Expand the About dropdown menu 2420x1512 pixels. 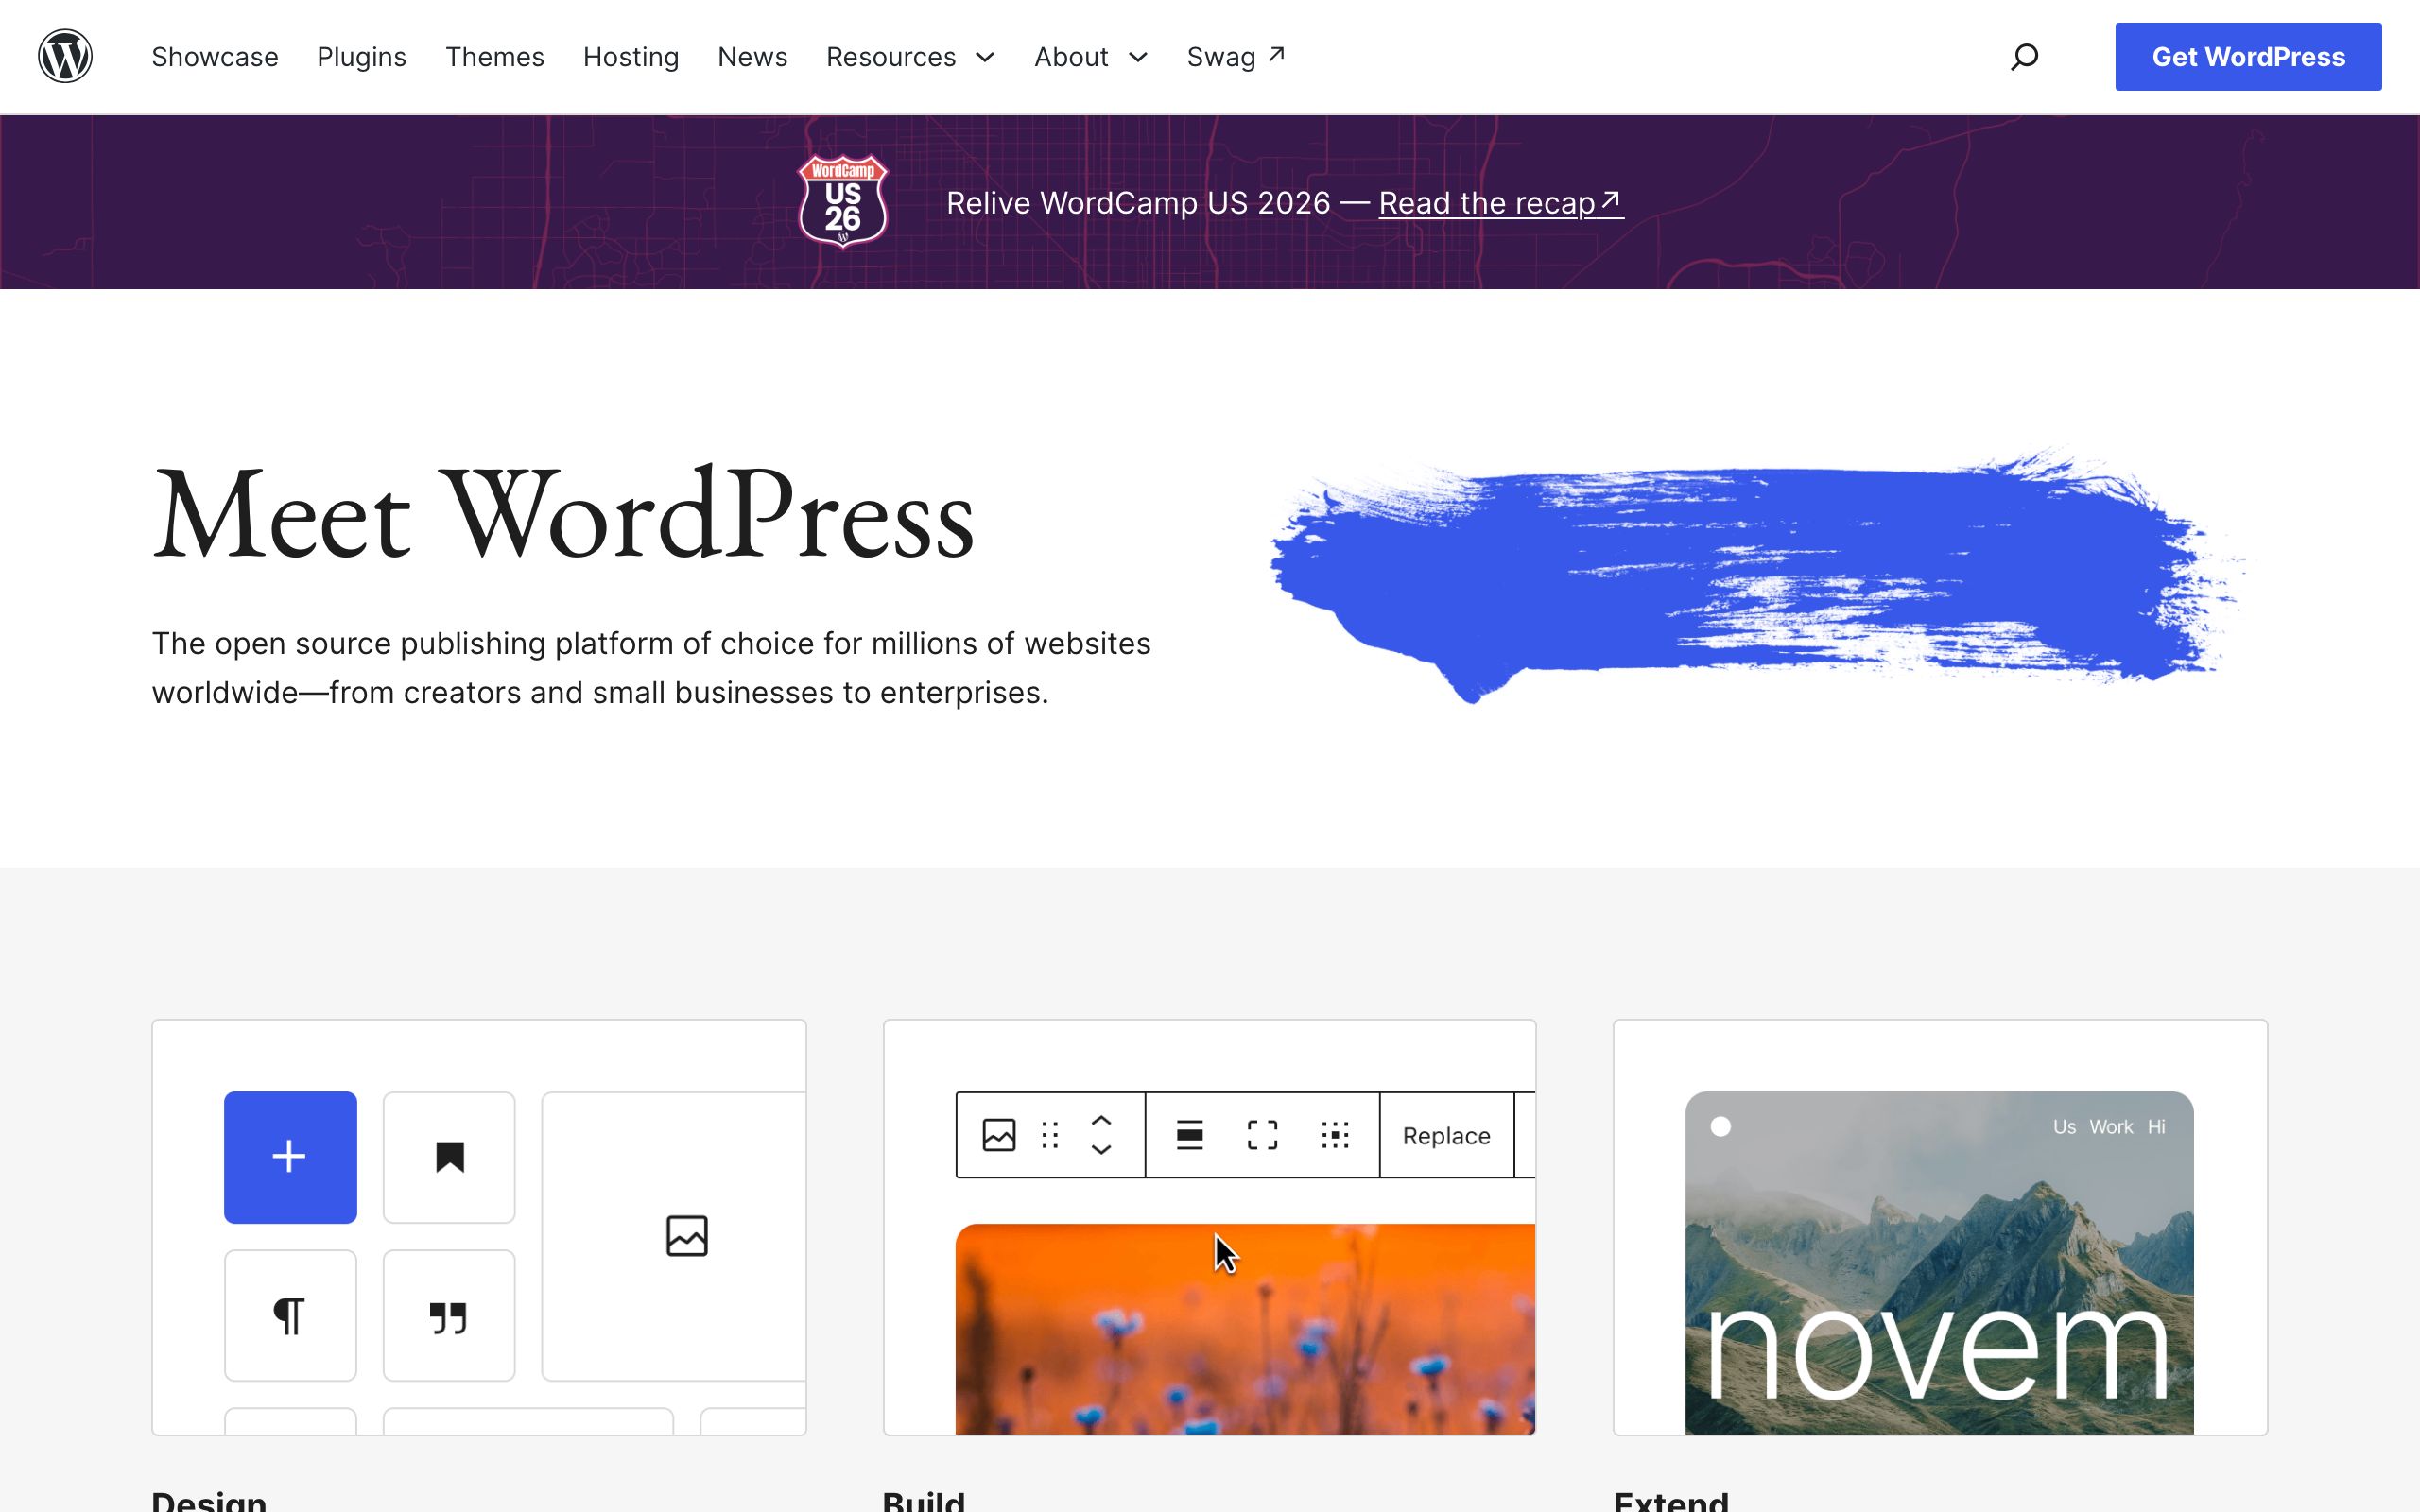pos(1090,57)
